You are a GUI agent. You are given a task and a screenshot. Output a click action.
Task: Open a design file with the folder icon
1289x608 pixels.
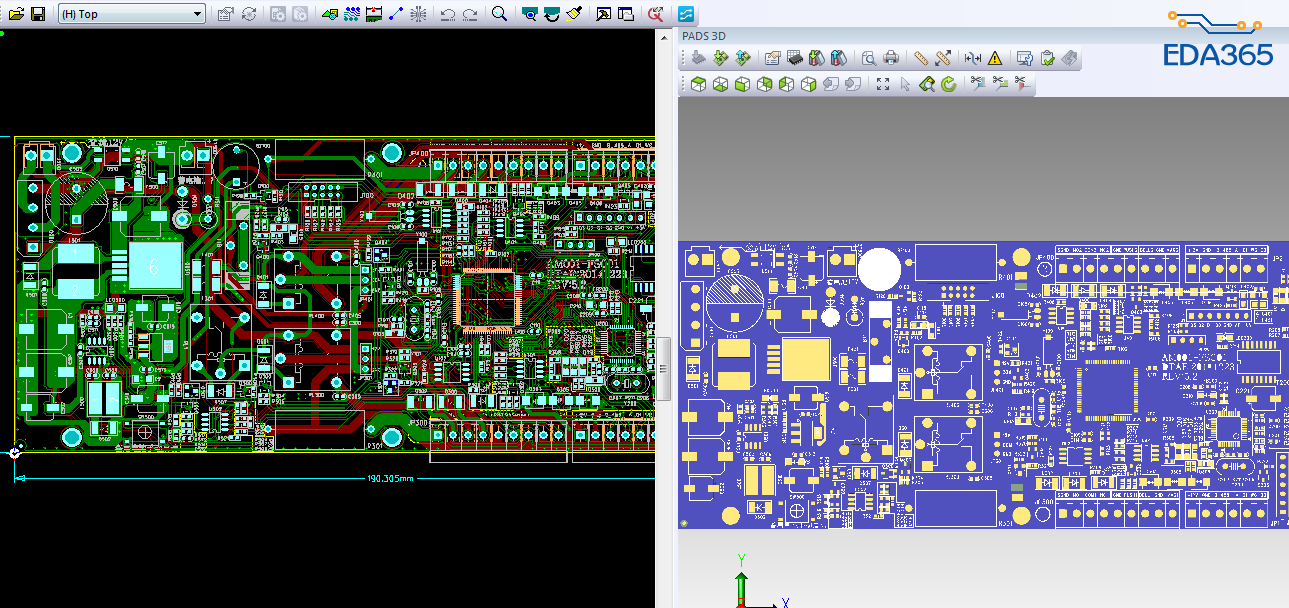[16, 14]
